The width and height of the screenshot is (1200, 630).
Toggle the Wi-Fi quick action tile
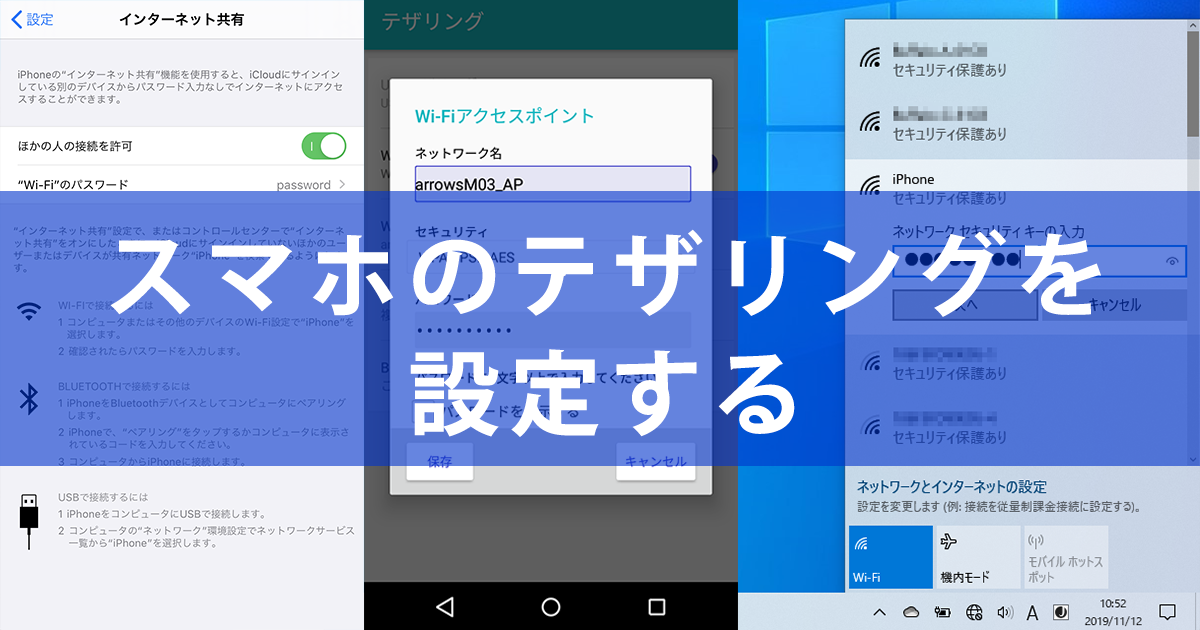pyautogui.click(x=891, y=557)
